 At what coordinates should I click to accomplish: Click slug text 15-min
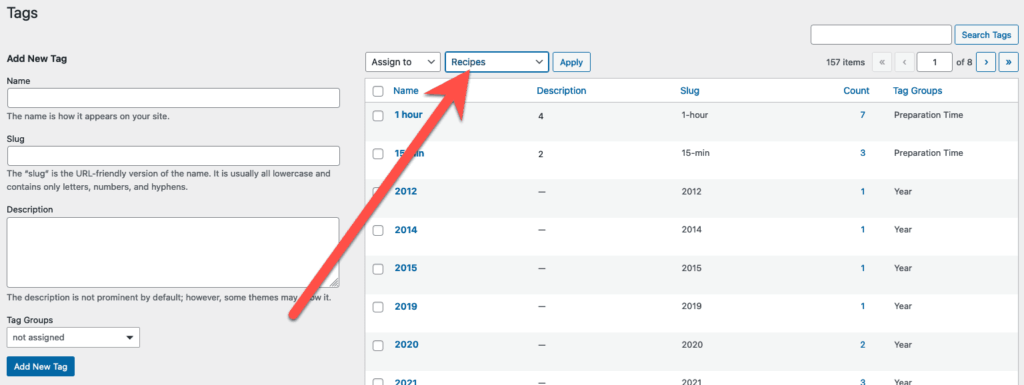pyautogui.click(x=696, y=153)
